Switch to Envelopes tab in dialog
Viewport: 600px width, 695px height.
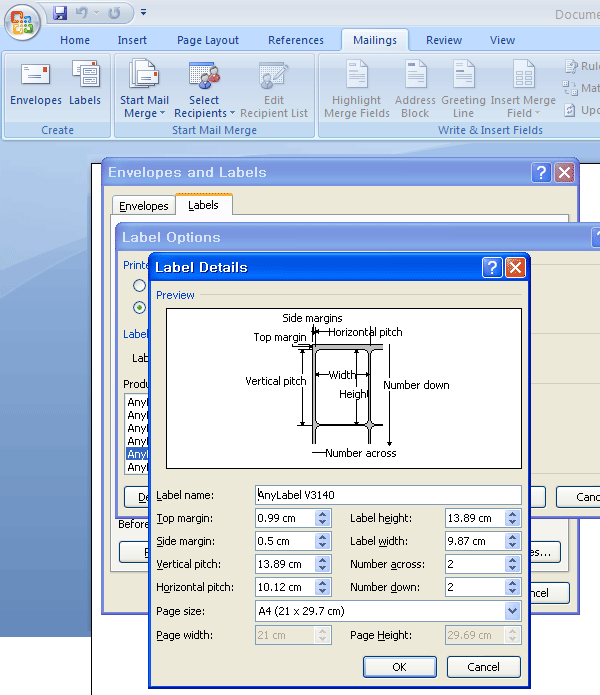(144, 206)
